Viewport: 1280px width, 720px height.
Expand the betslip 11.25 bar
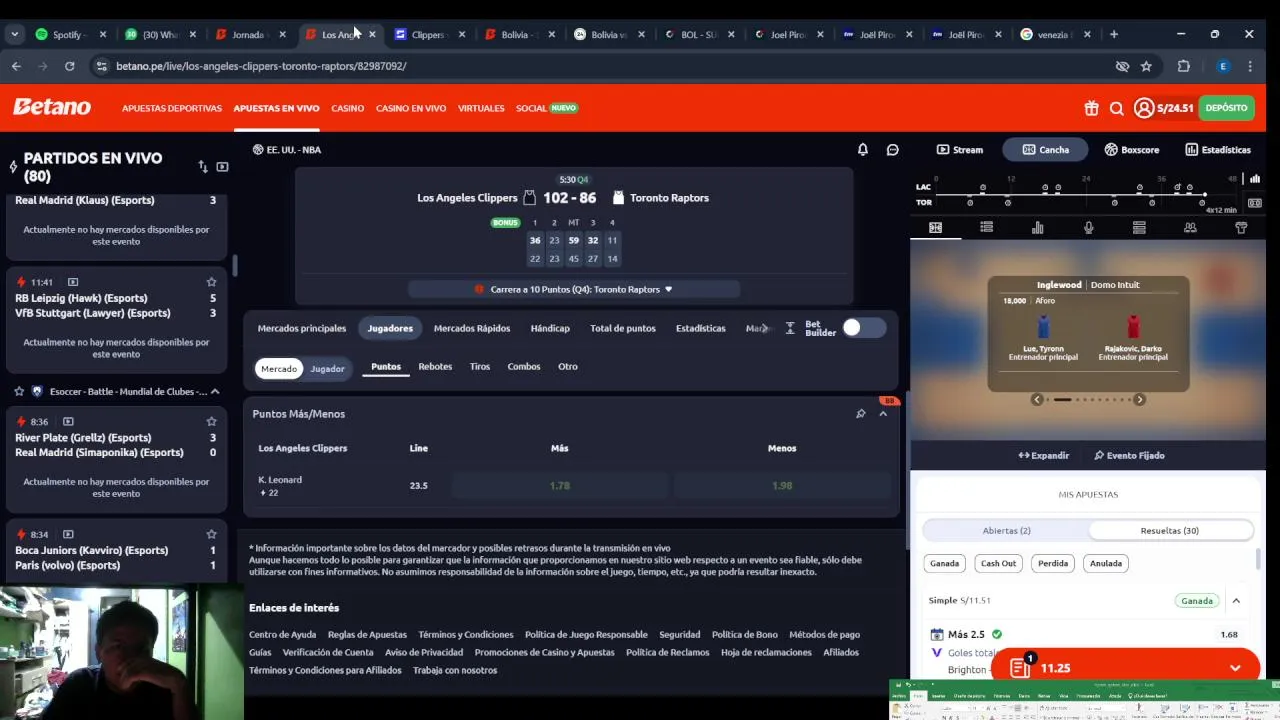point(1124,668)
